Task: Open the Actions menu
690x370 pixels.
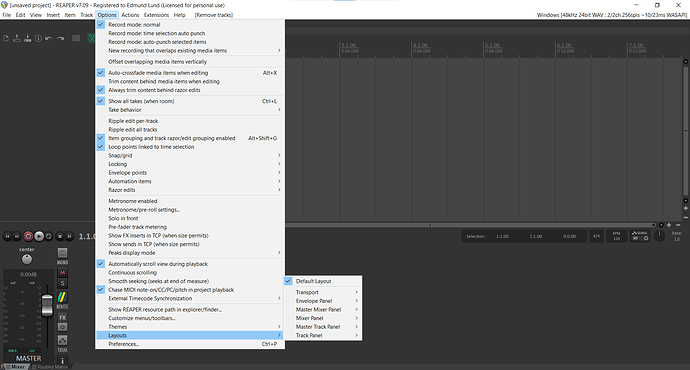Action: point(130,15)
